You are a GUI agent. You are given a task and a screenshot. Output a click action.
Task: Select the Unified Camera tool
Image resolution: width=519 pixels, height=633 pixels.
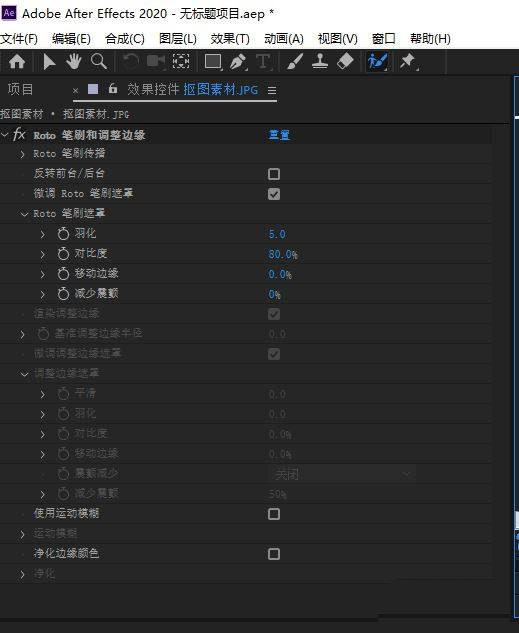pos(156,61)
